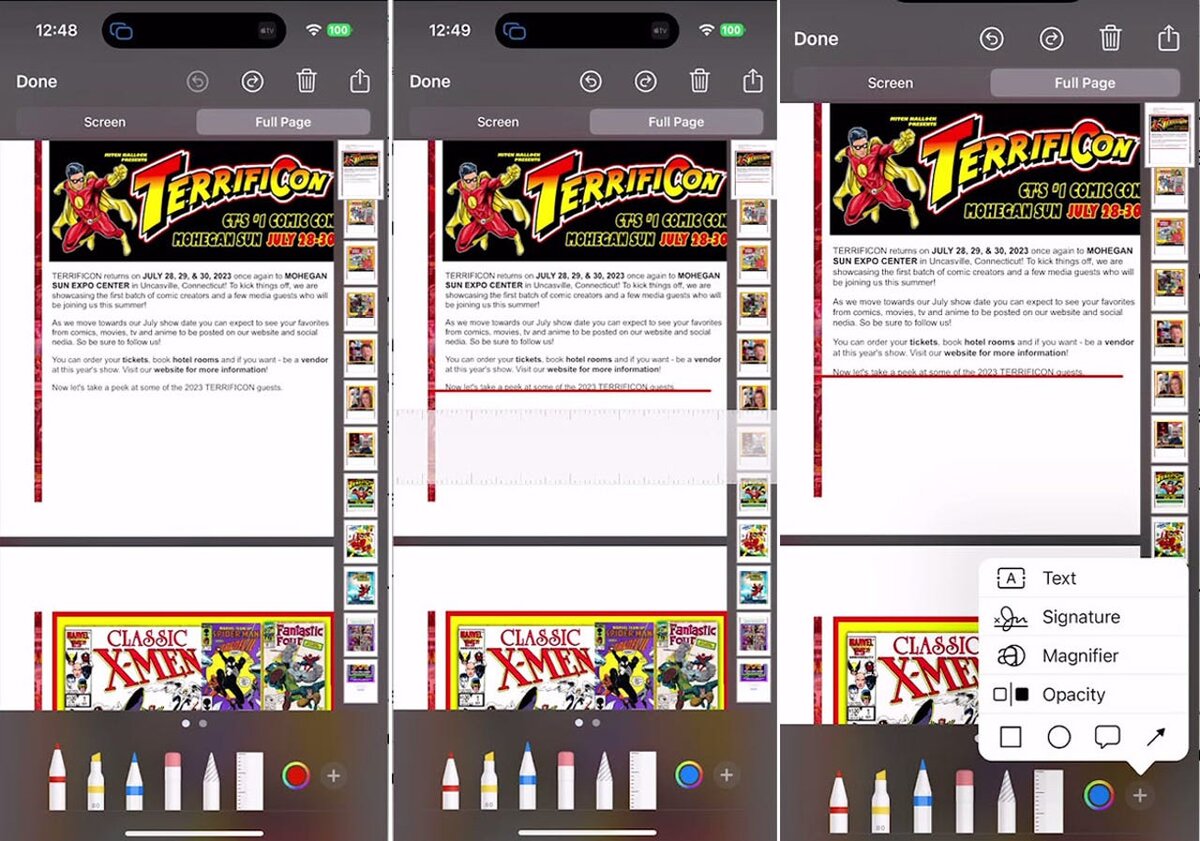
Task: Redo arrow in the middle phone toolbar
Action: (x=646, y=82)
